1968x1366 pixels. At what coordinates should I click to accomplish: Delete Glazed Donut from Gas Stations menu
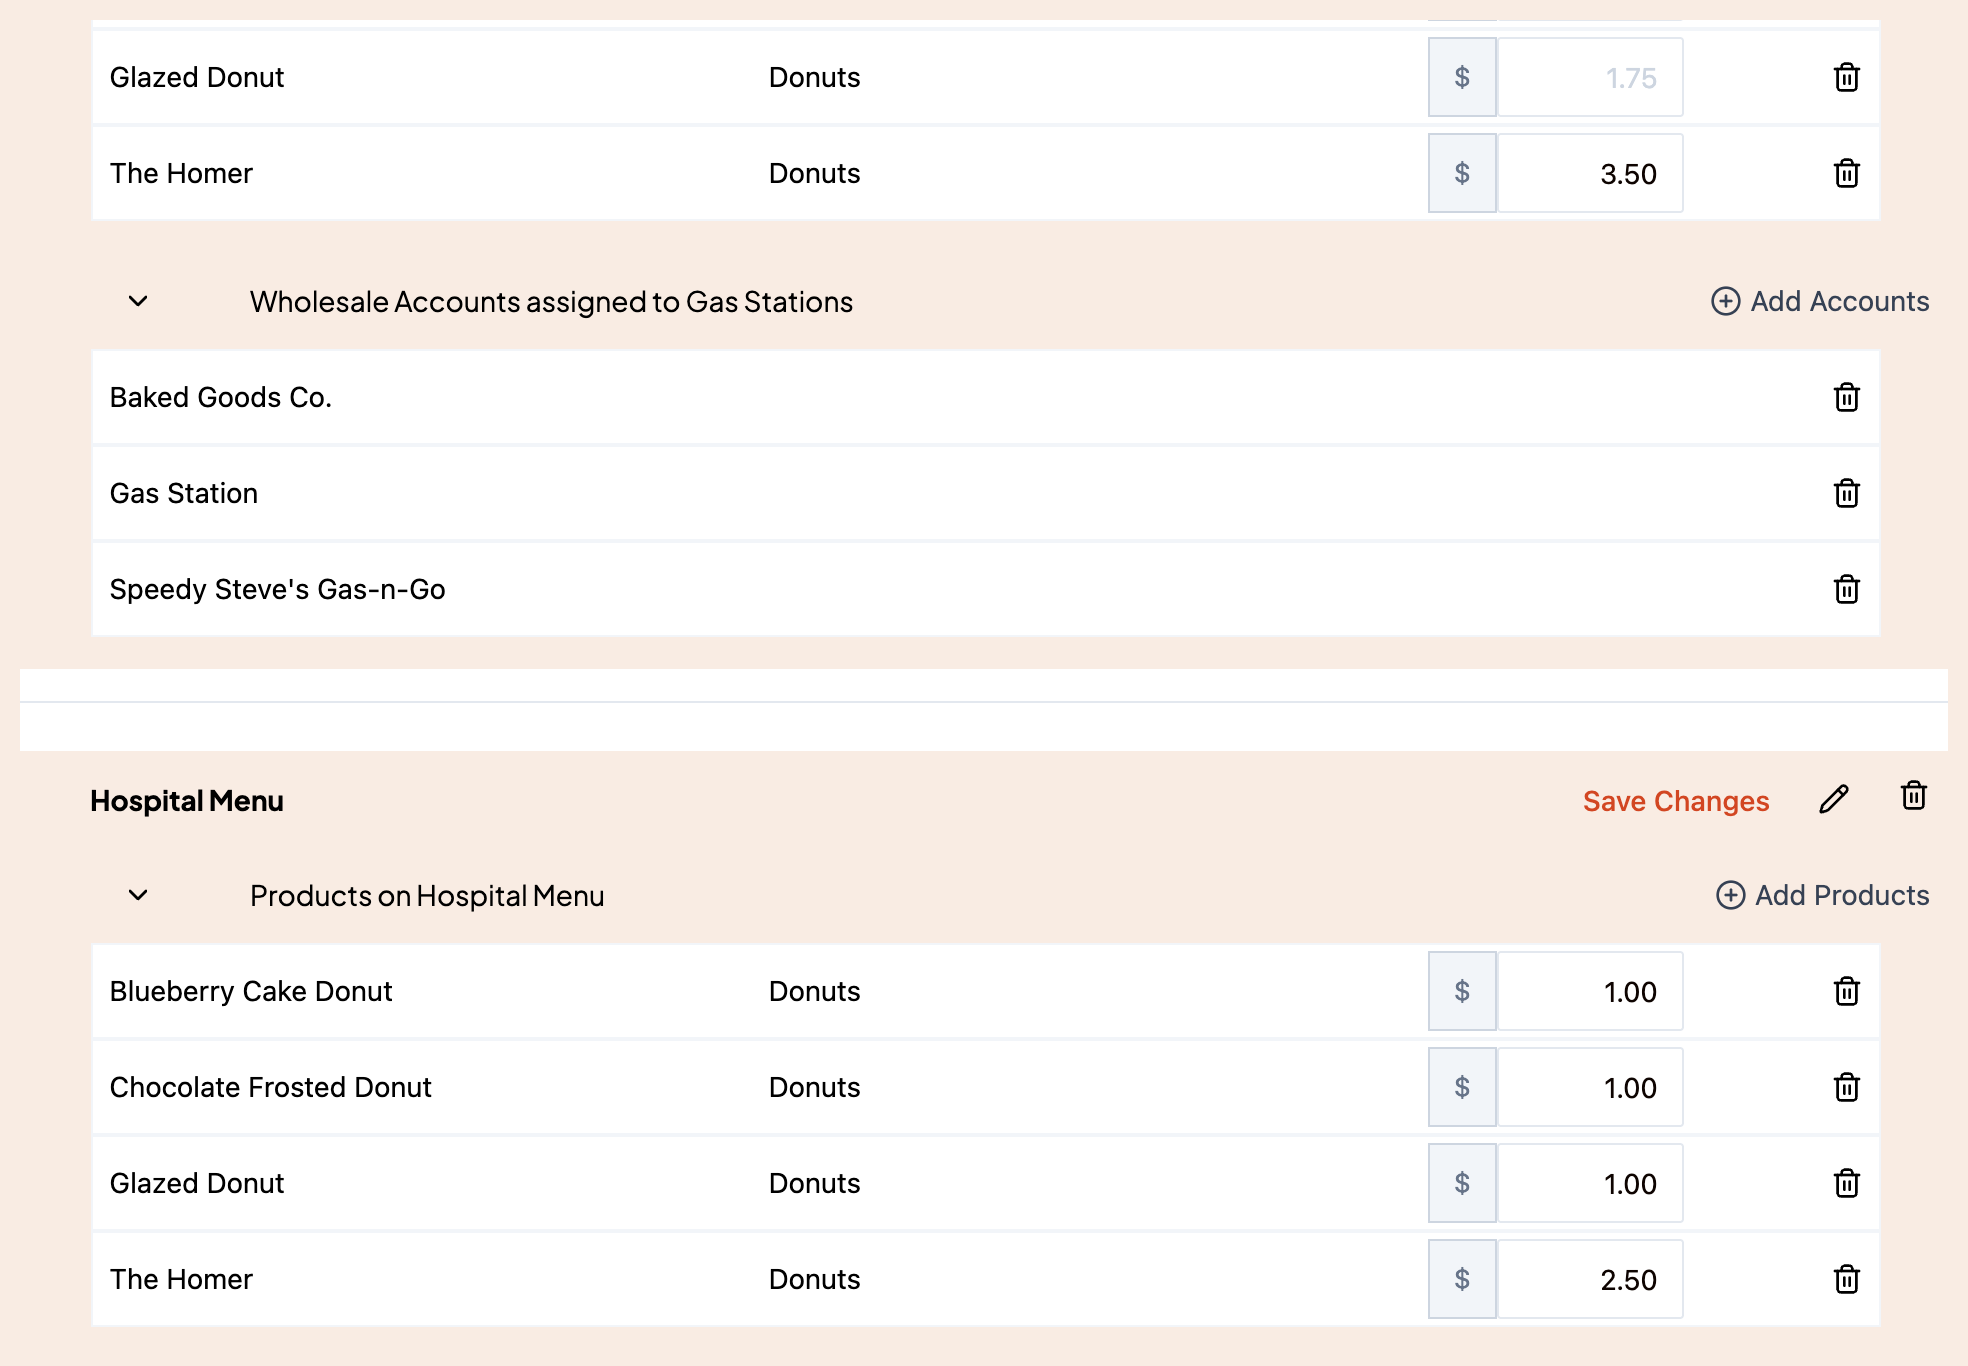pos(1846,77)
